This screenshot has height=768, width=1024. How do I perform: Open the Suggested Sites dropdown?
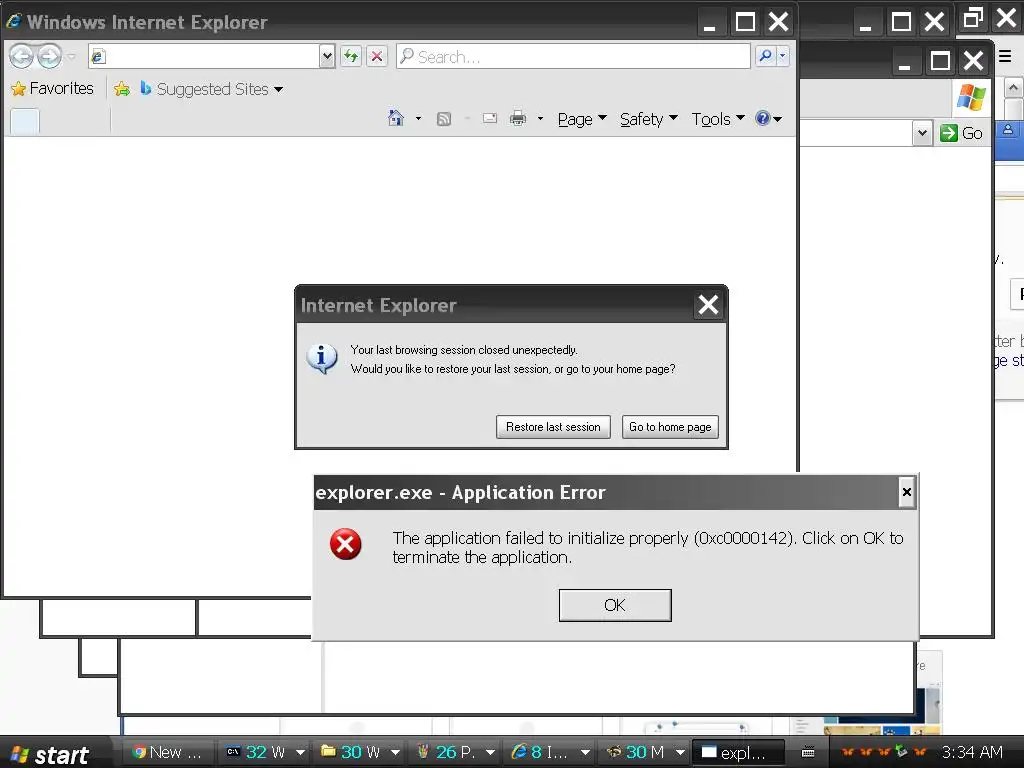(212, 89)
